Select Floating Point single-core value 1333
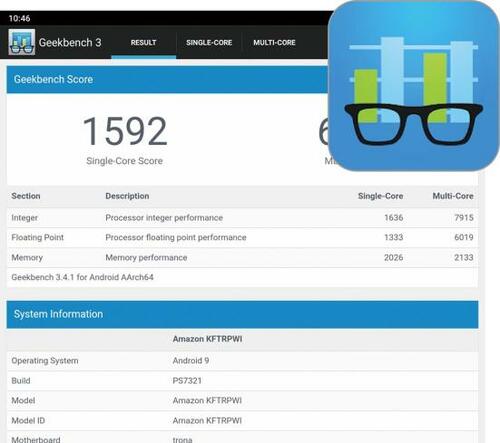The height and width of the screenshot is (443, 500). click(394, 237)
